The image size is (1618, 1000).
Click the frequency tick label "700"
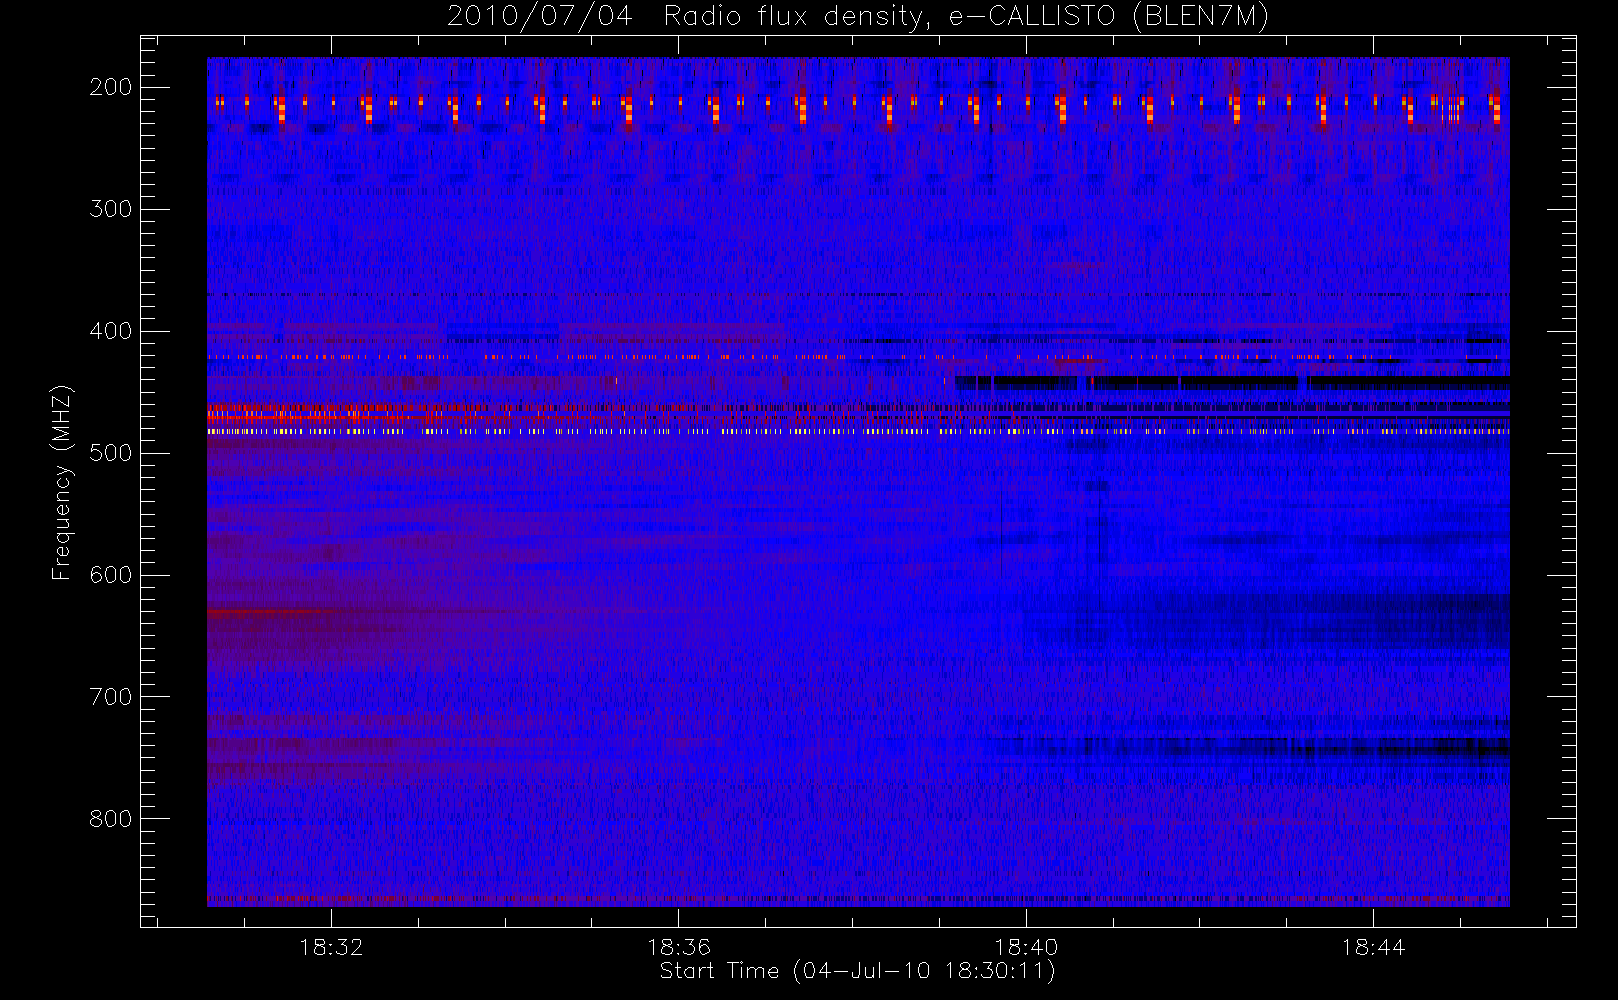click(x=111, y=697)
